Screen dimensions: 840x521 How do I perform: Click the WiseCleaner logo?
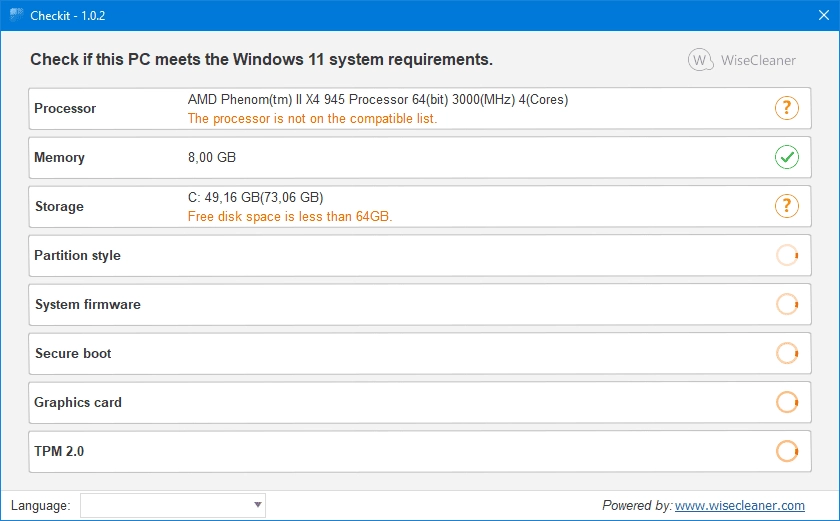[742, 60]
